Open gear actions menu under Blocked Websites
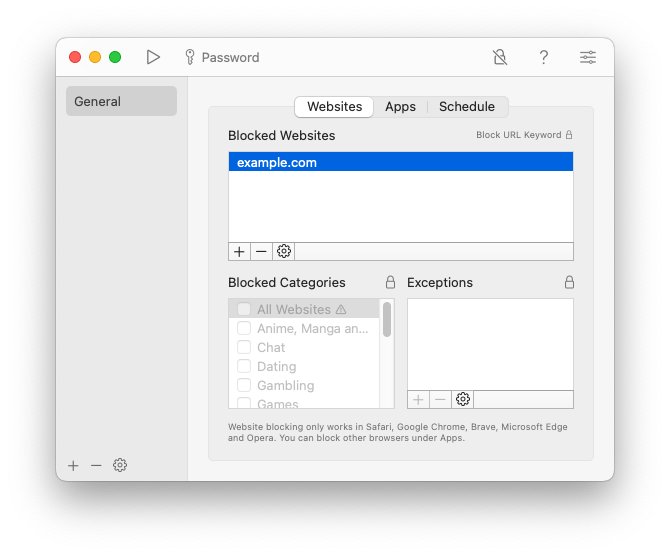This screenshot has height=555, width=670. [284, 251]
